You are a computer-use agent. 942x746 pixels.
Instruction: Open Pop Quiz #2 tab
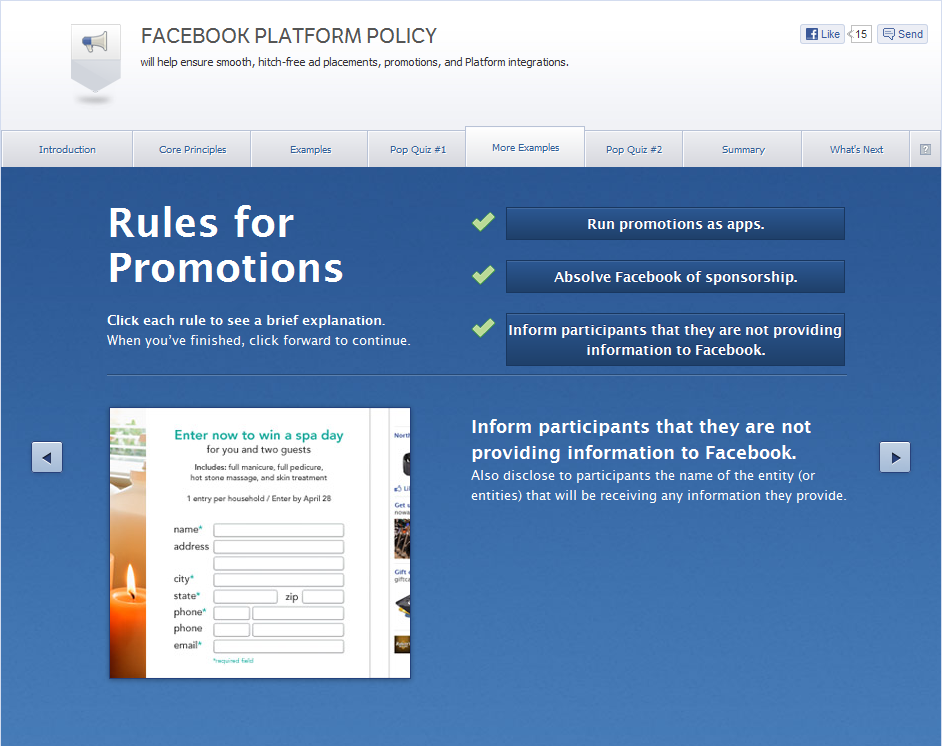click(x=634, y=149)
